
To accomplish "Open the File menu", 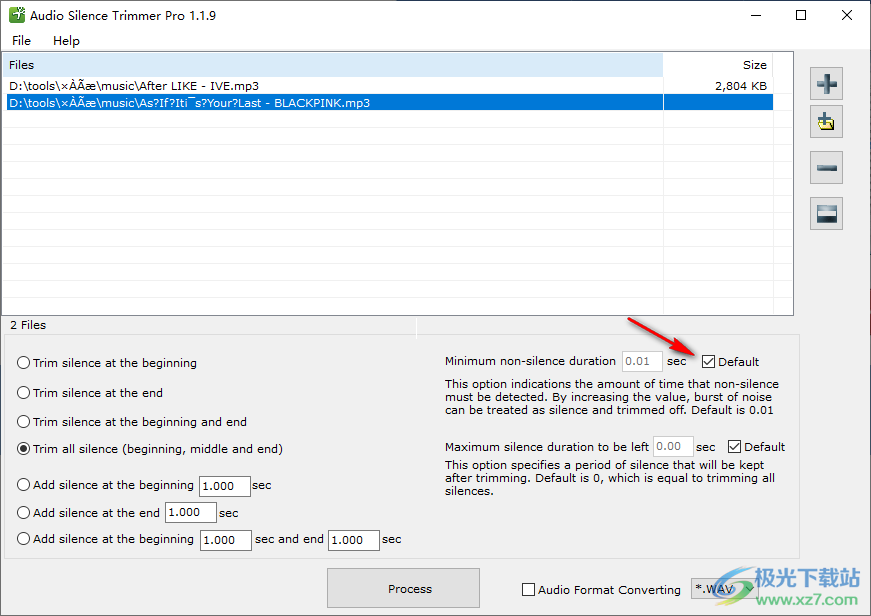I will coord(21,41).
